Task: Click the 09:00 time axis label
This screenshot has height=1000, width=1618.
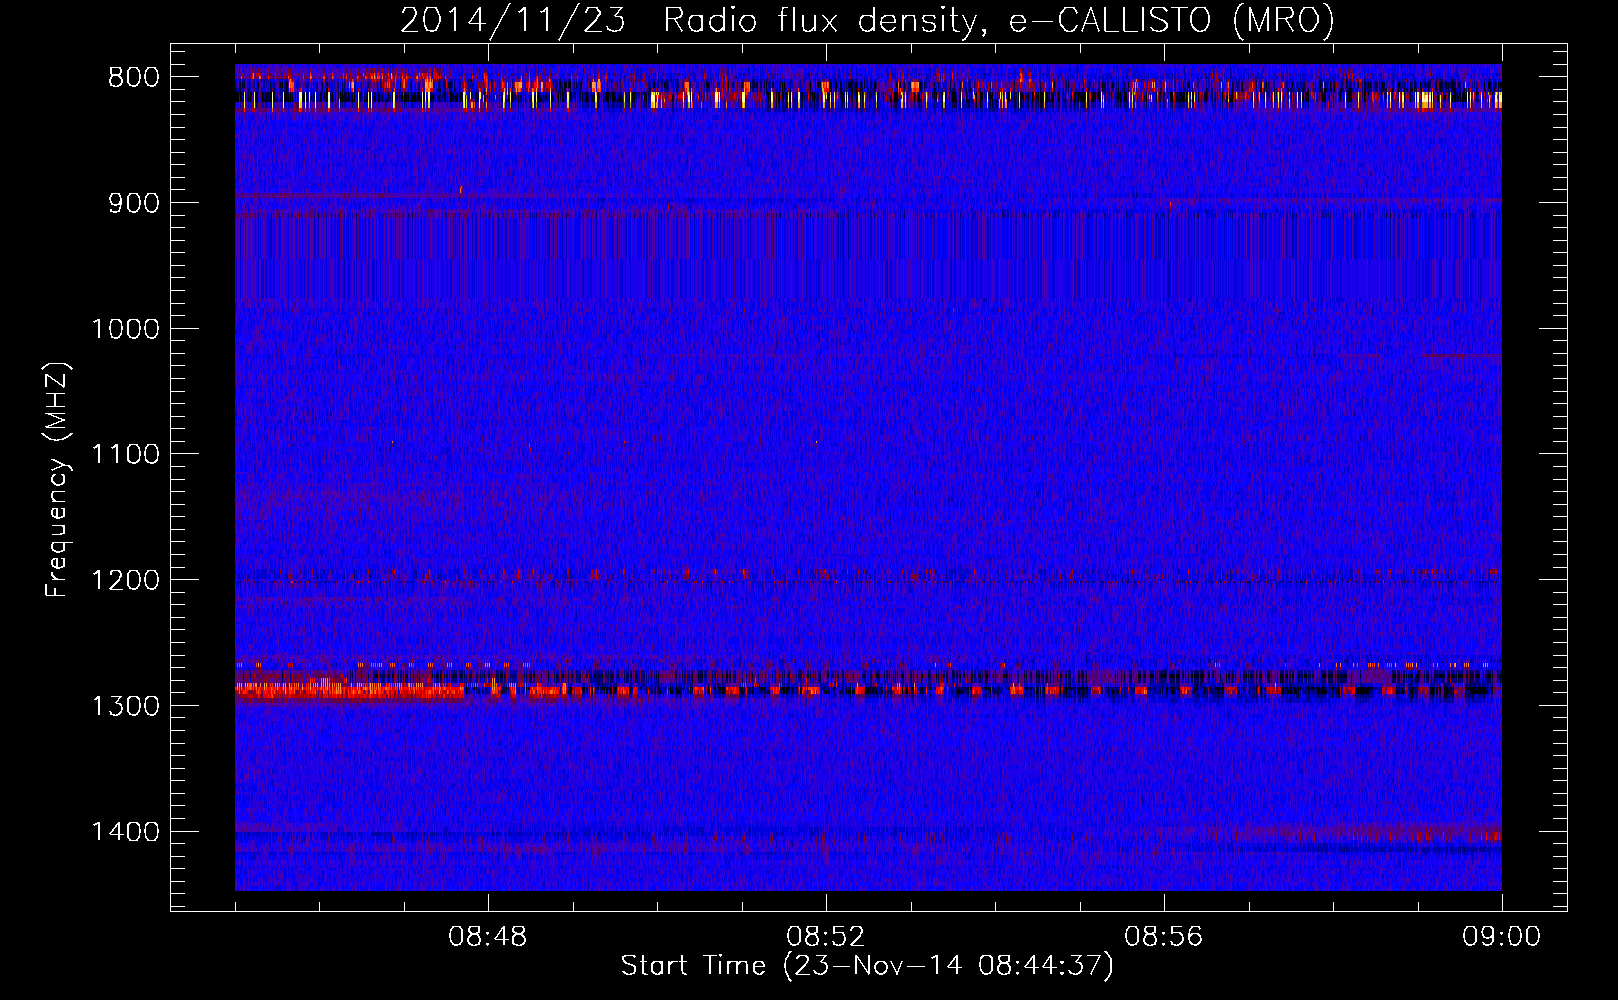Action: [x=1501, y=937]
